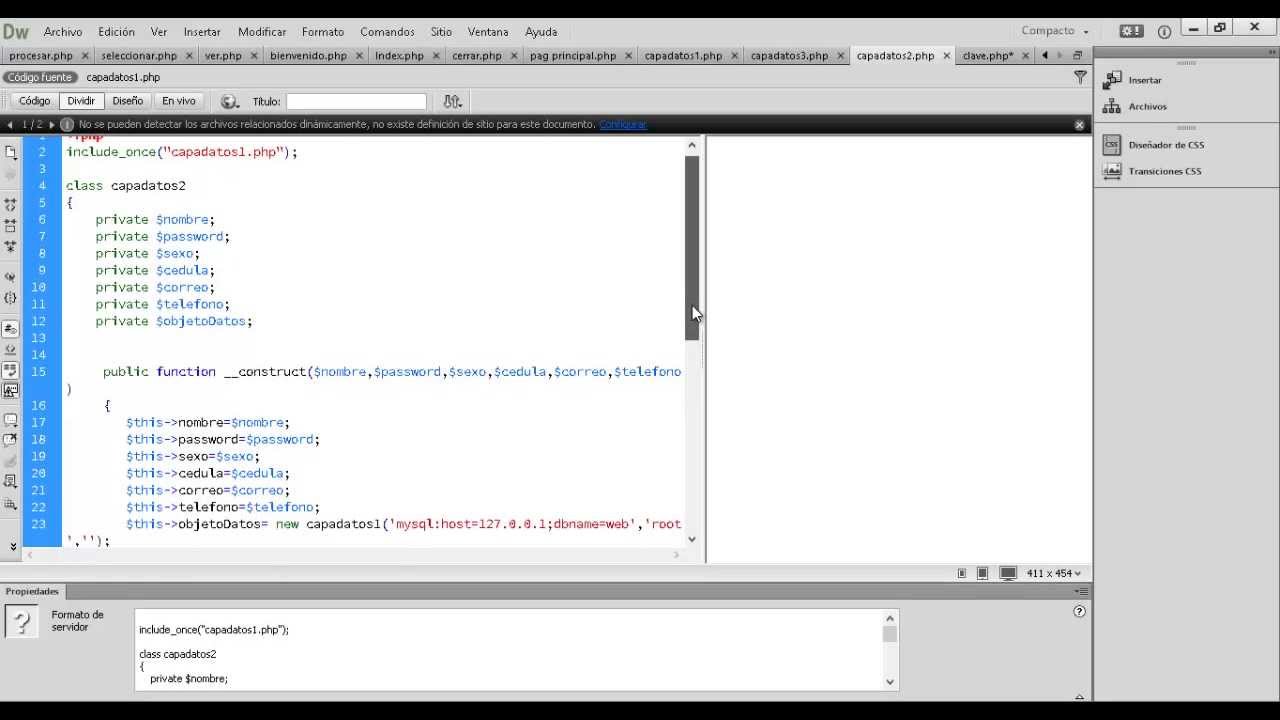Click the Recent Snippets icon
The height and width of the screenshot is (720, 1280).
point(11,482)
